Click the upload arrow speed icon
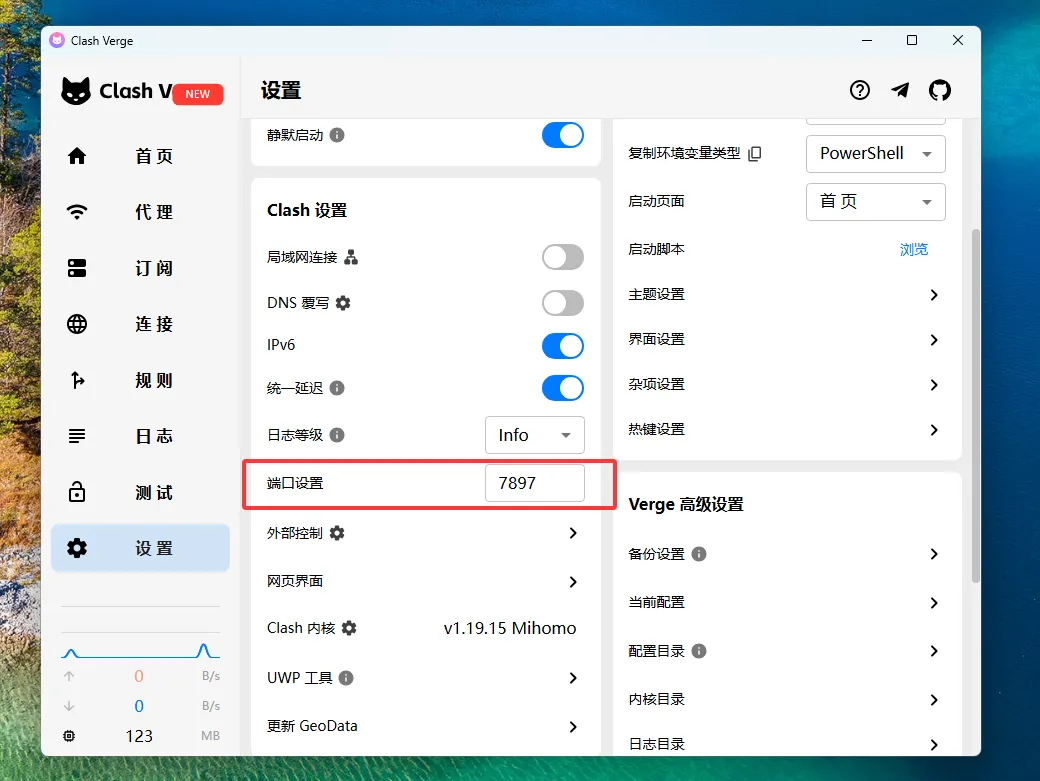 pos(69,676)
